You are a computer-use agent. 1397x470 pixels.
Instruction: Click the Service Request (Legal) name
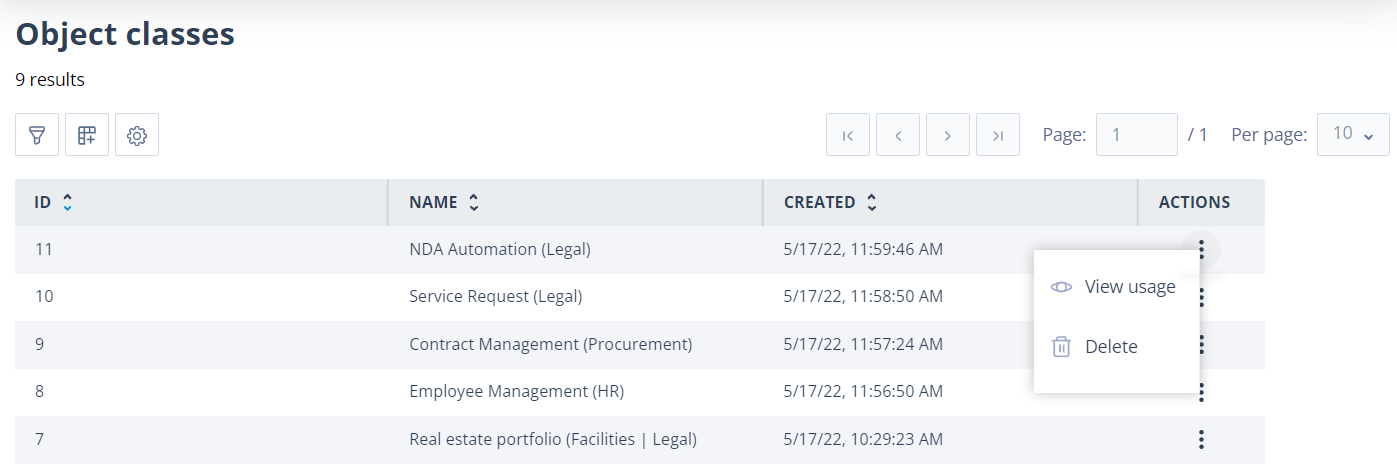(x=496, y=297)
